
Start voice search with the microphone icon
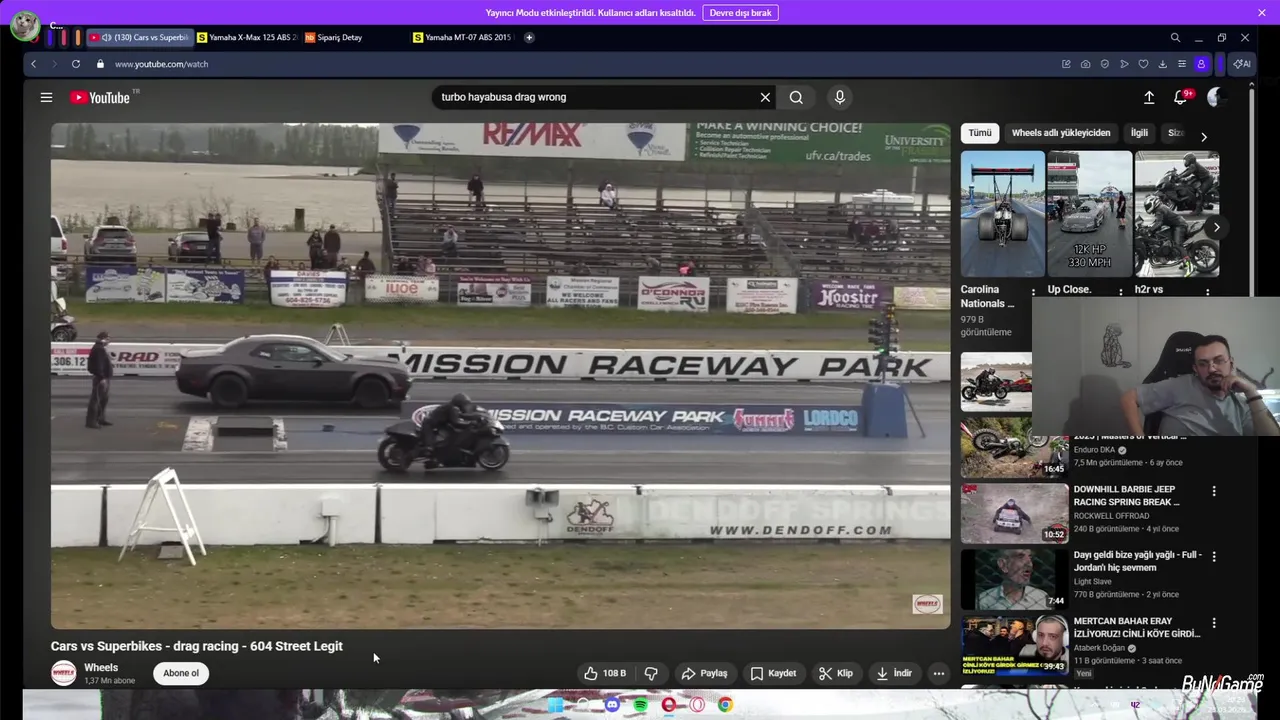pyautogui.click(x=840, y=97)
